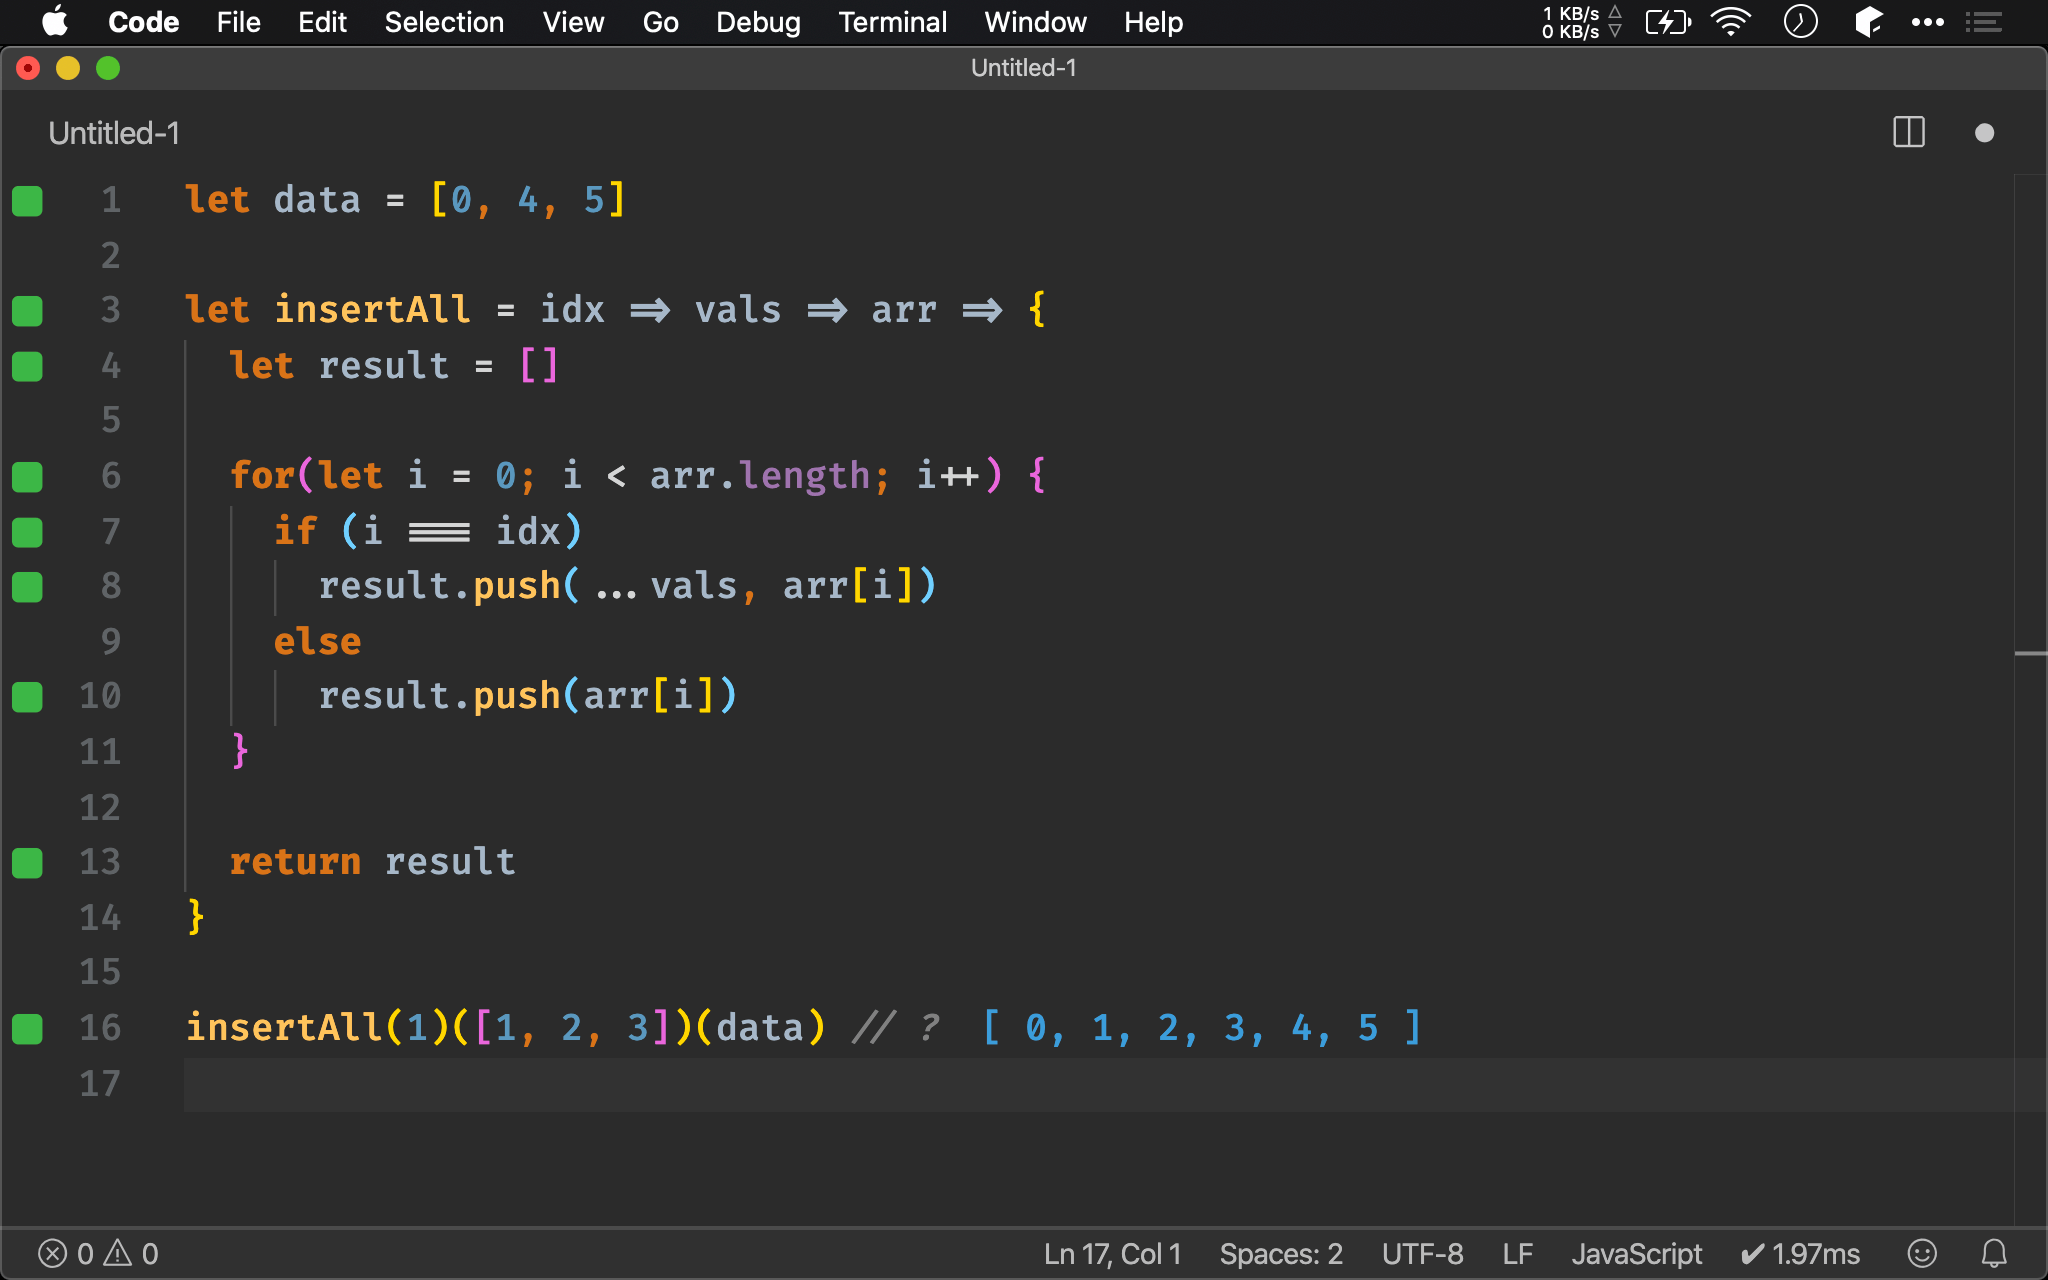Open the errors and warnings count
Image resolution: width=2048 pixels, height=1280 pixels.
point(98,1254)
